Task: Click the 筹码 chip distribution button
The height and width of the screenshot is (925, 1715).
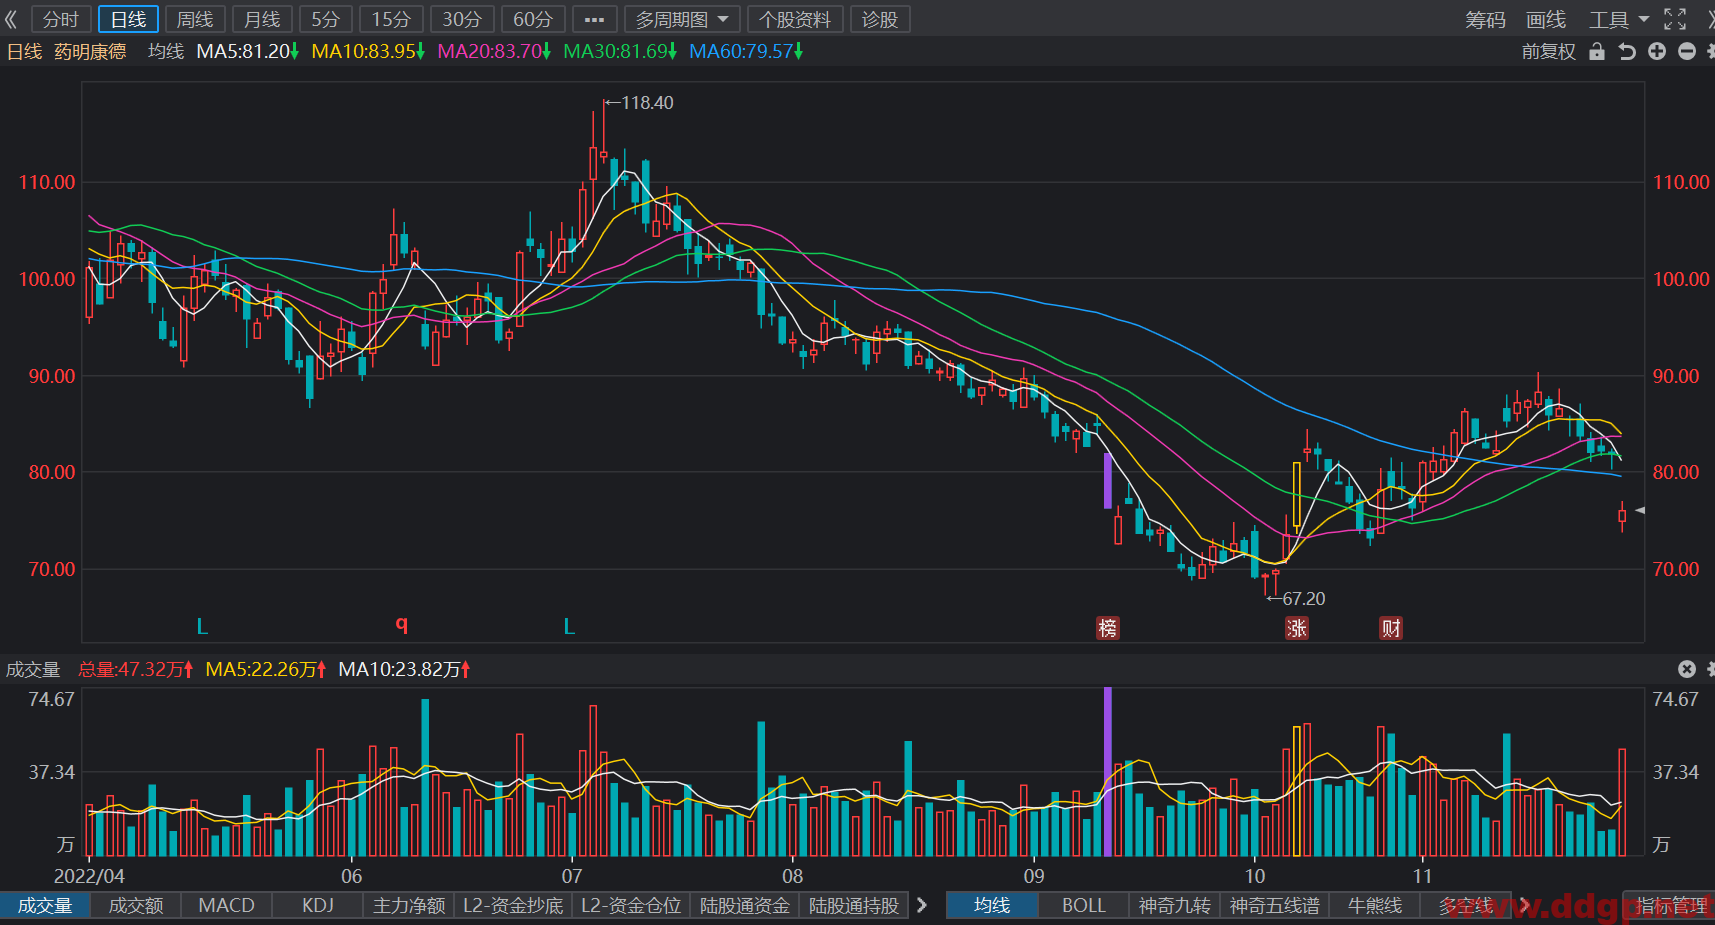Action: (x=1485, y=19)
